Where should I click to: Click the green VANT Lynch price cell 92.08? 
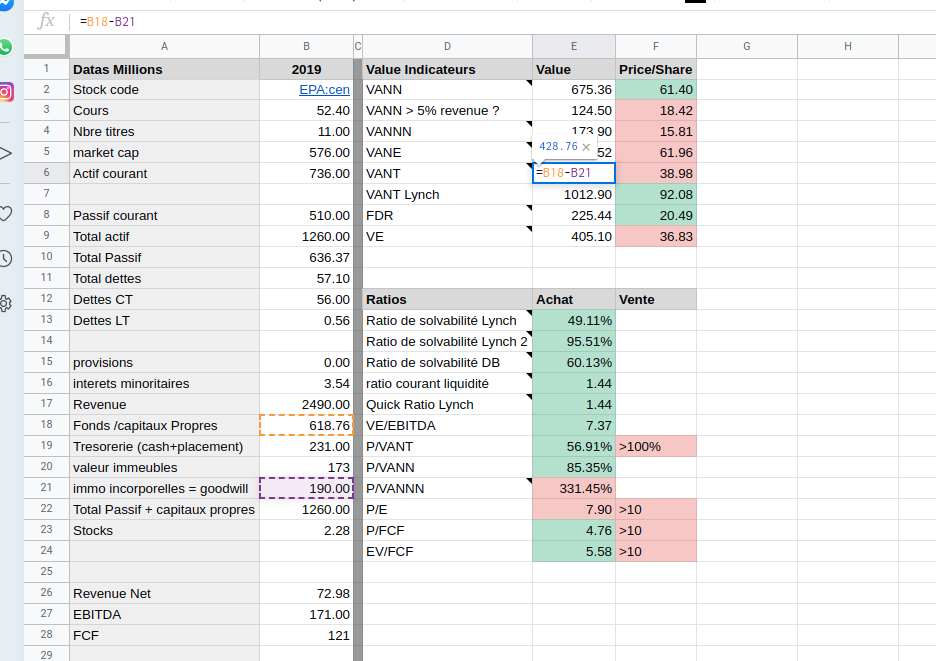coord(656,195)
